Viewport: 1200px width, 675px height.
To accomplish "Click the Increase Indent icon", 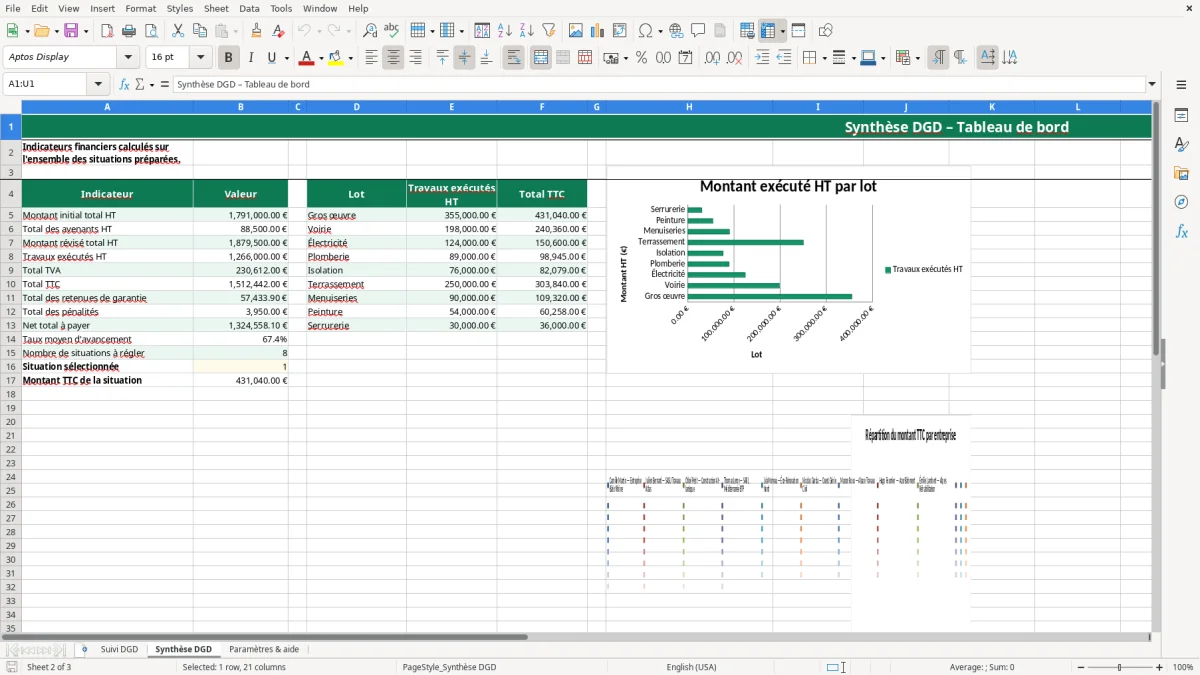I will 762,58.
